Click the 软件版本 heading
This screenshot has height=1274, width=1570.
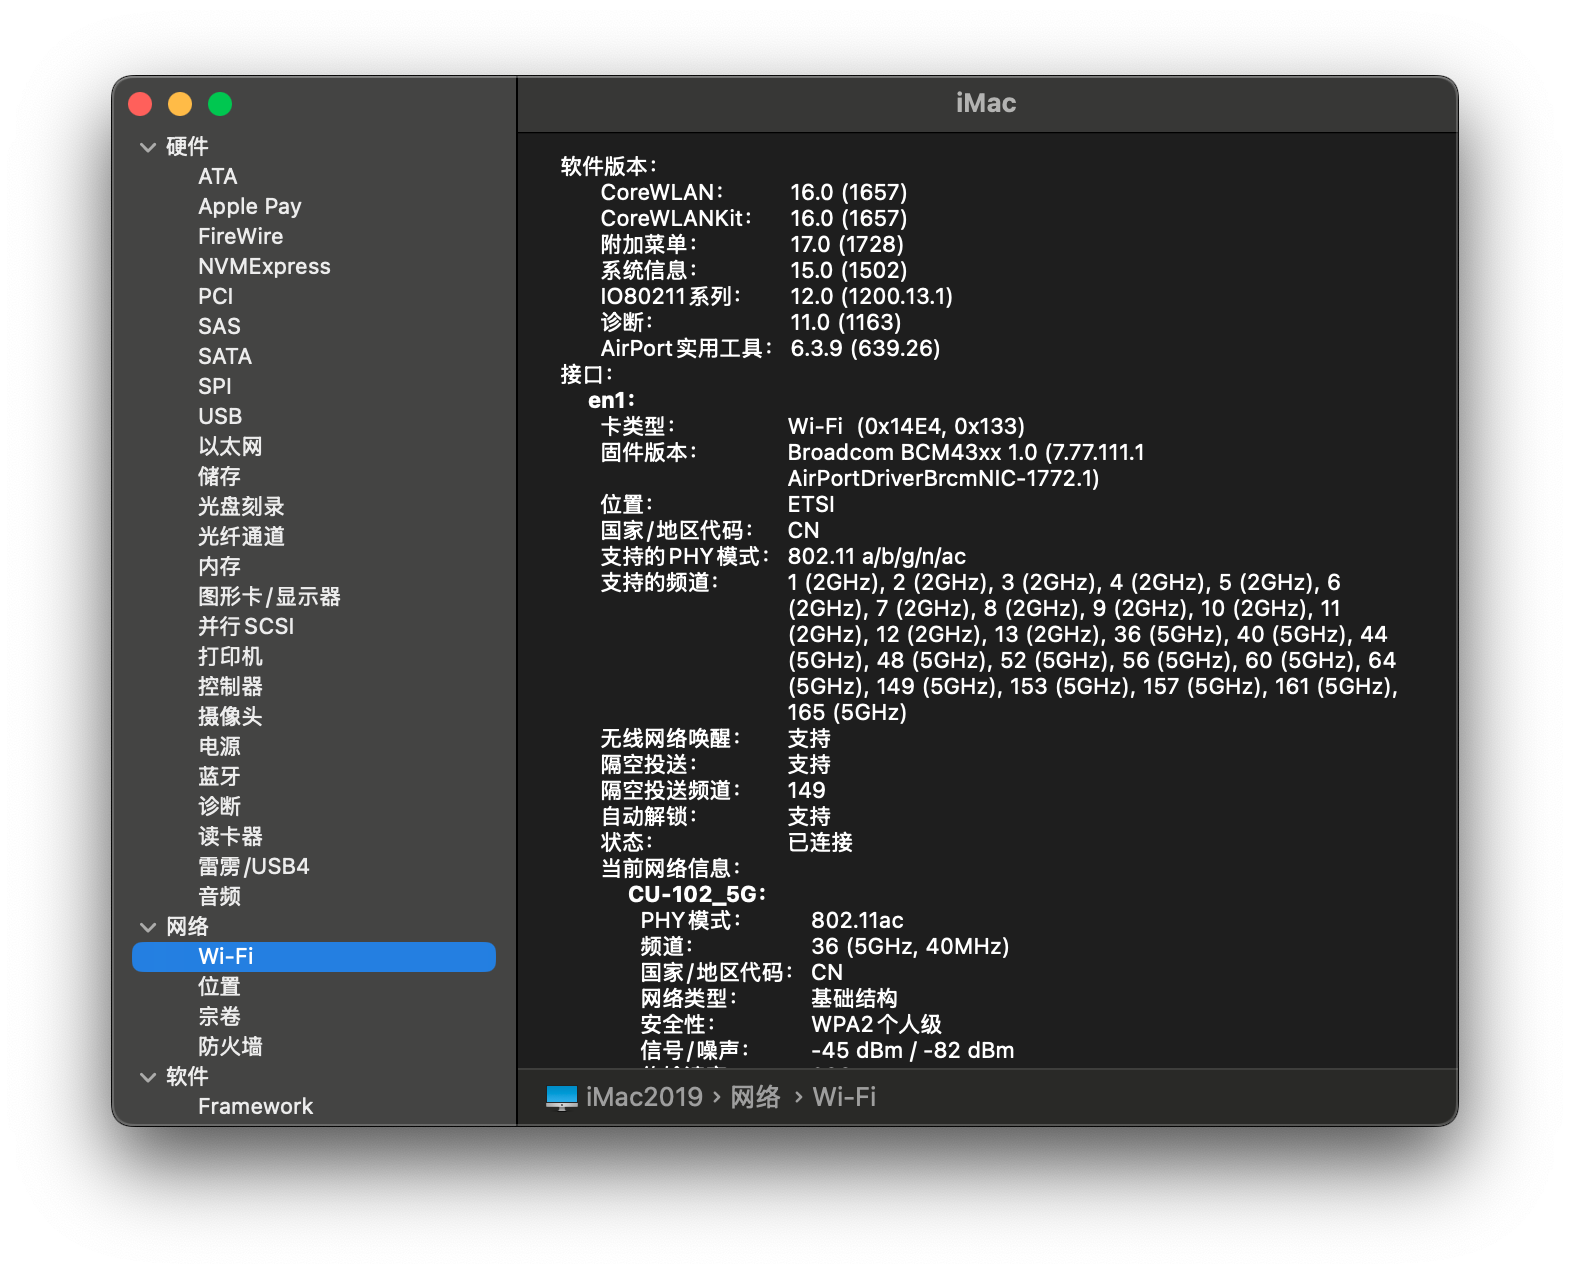click(609, 167)
